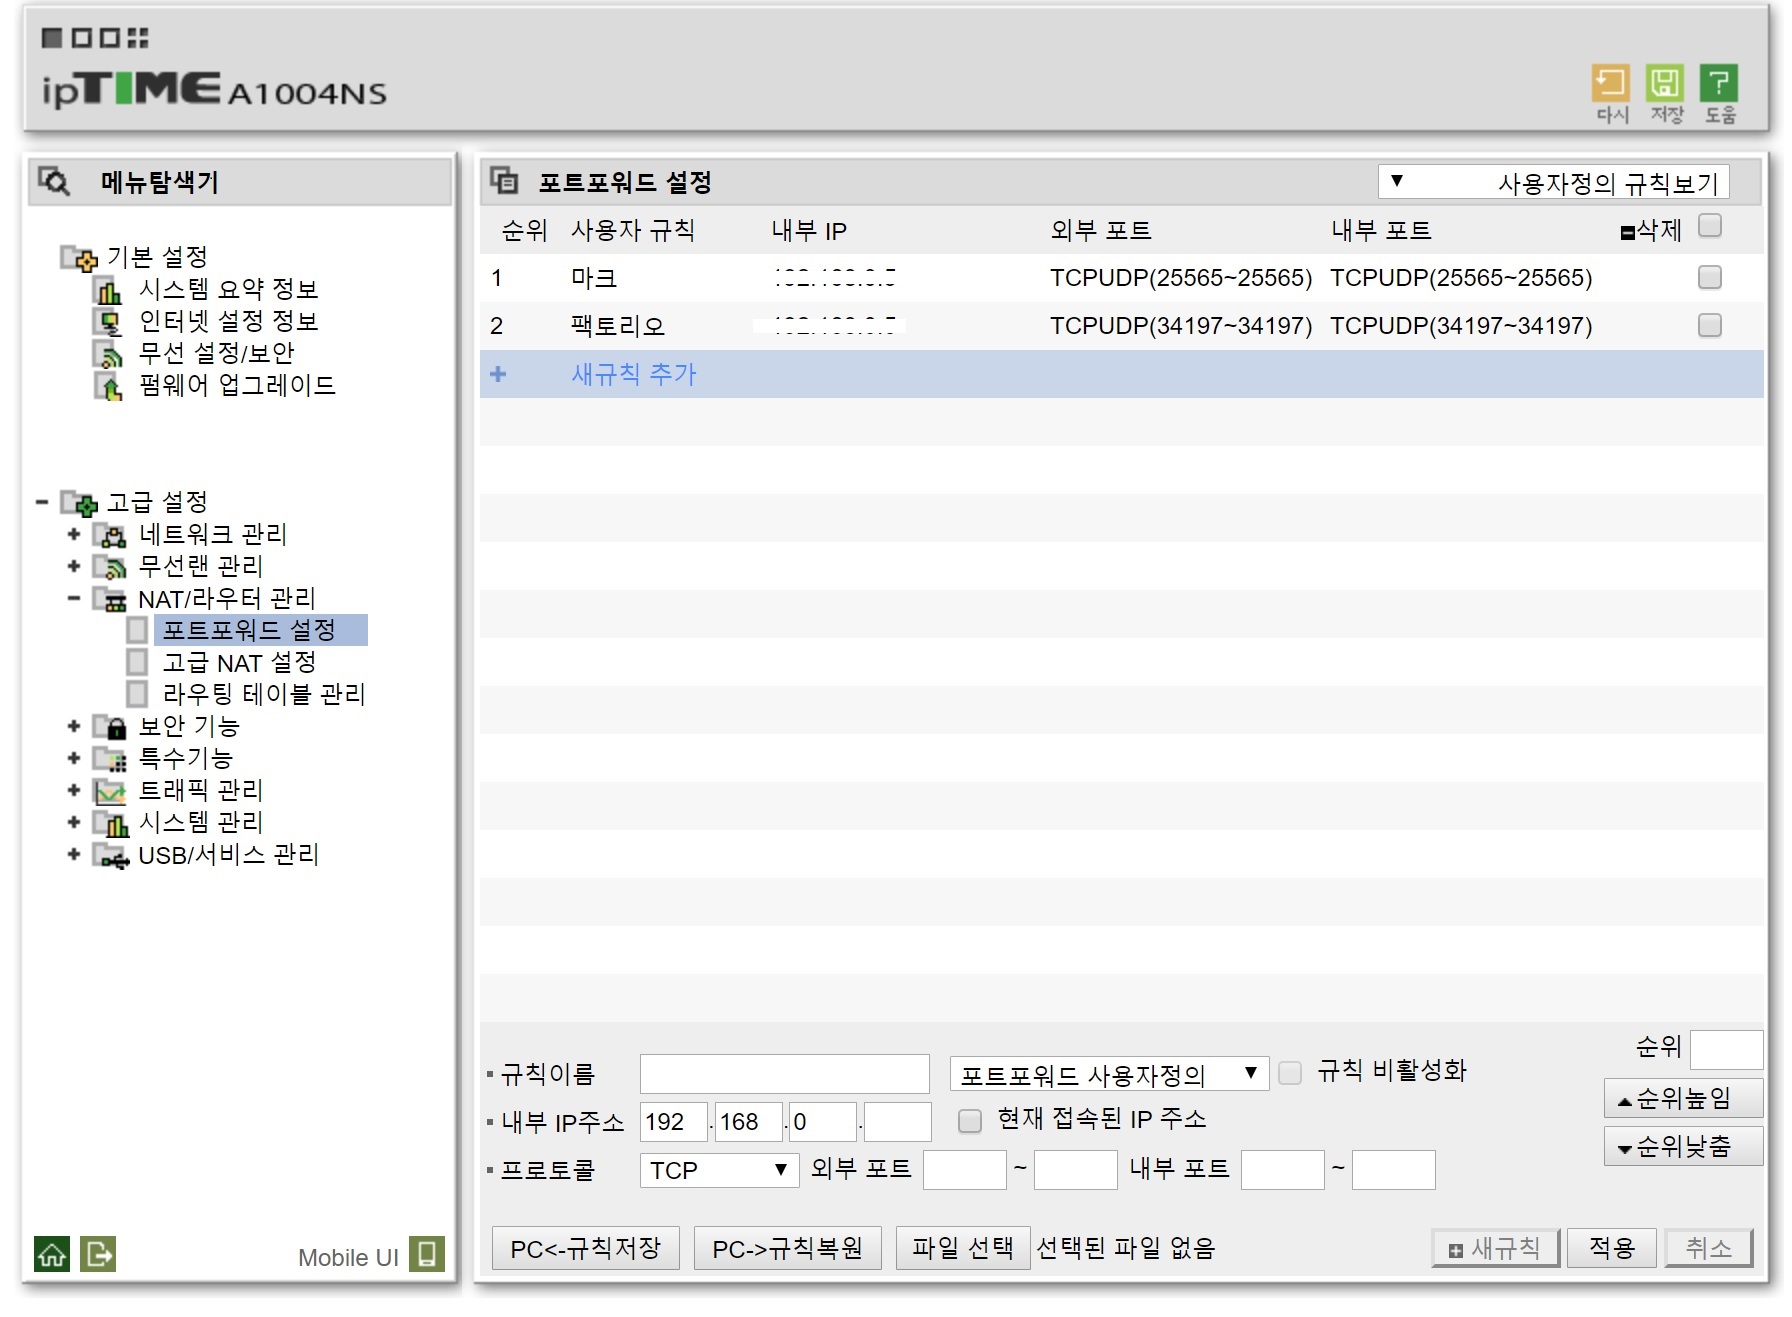
Task: Click the 파일 선택 button
Action: coord(963,1248)
